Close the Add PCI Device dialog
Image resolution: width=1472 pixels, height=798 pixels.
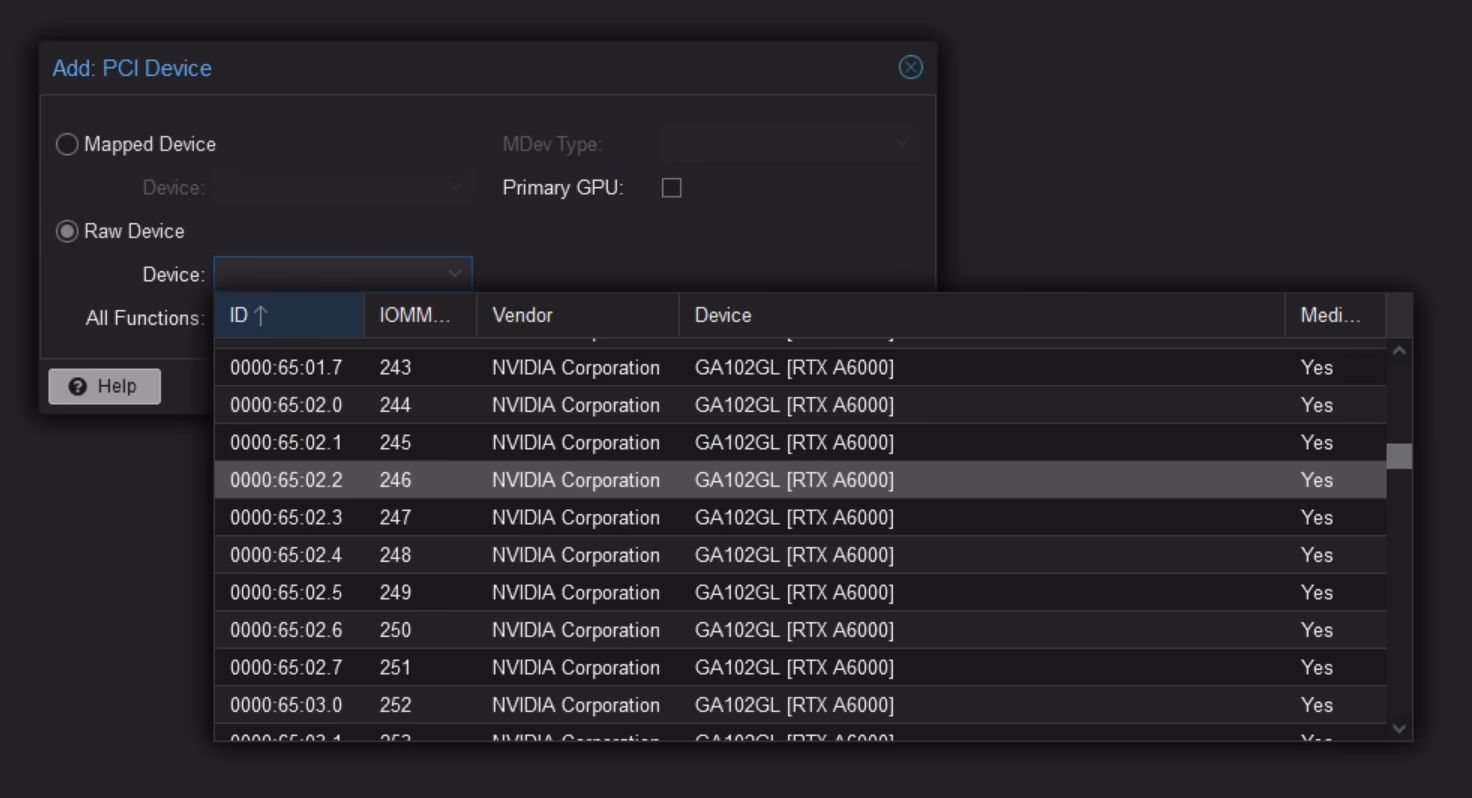click(910, 67)
